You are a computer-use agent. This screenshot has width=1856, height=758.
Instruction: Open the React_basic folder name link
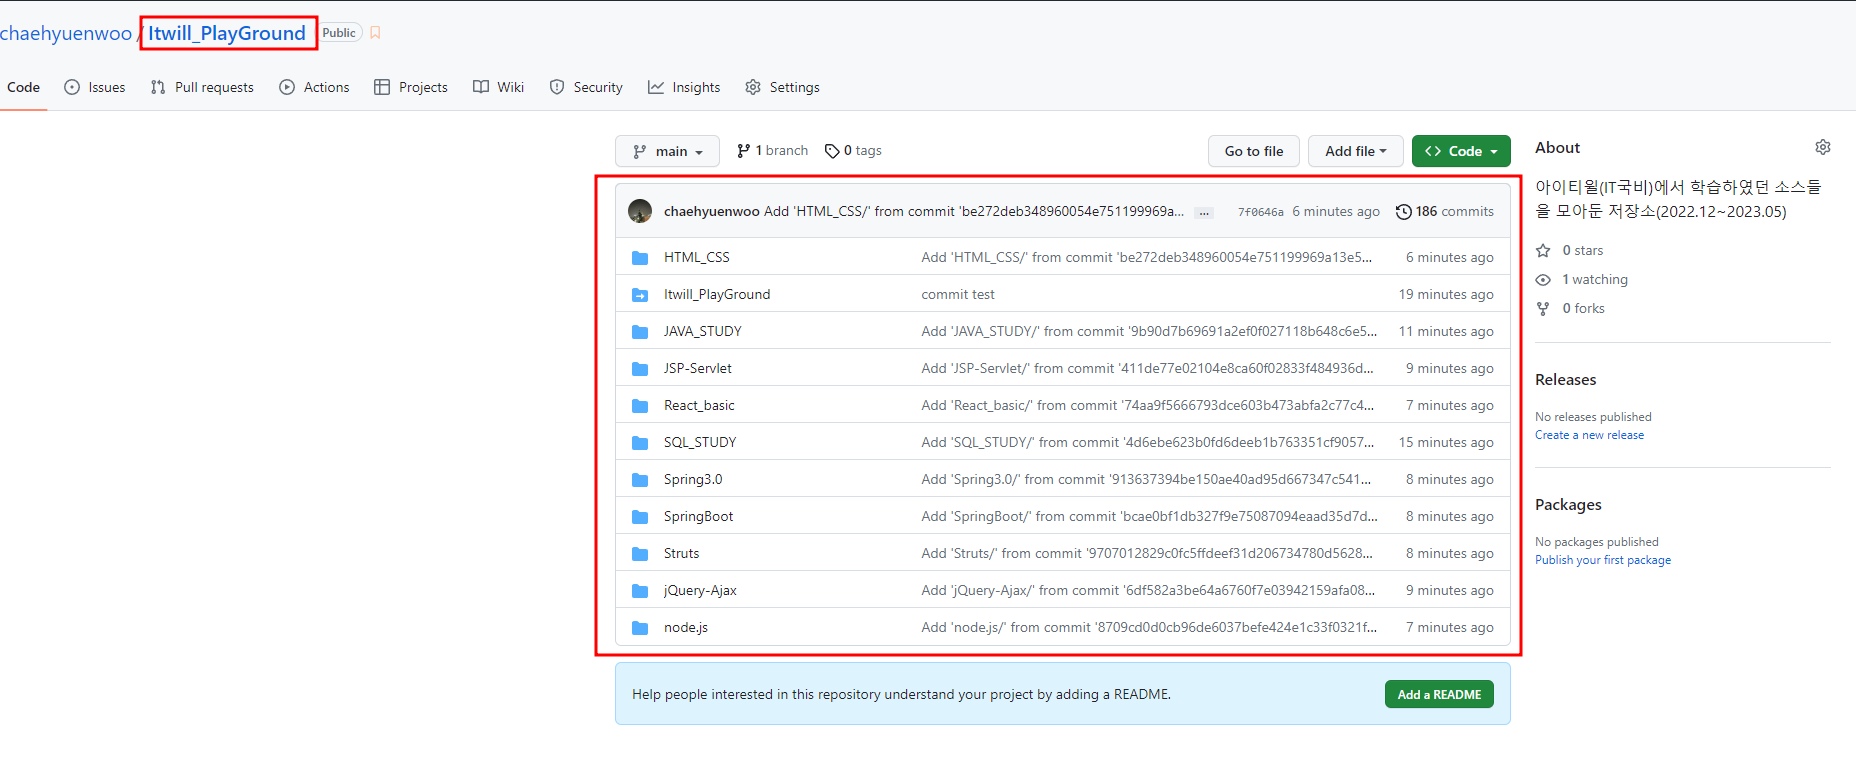click(x=699, y=406)
